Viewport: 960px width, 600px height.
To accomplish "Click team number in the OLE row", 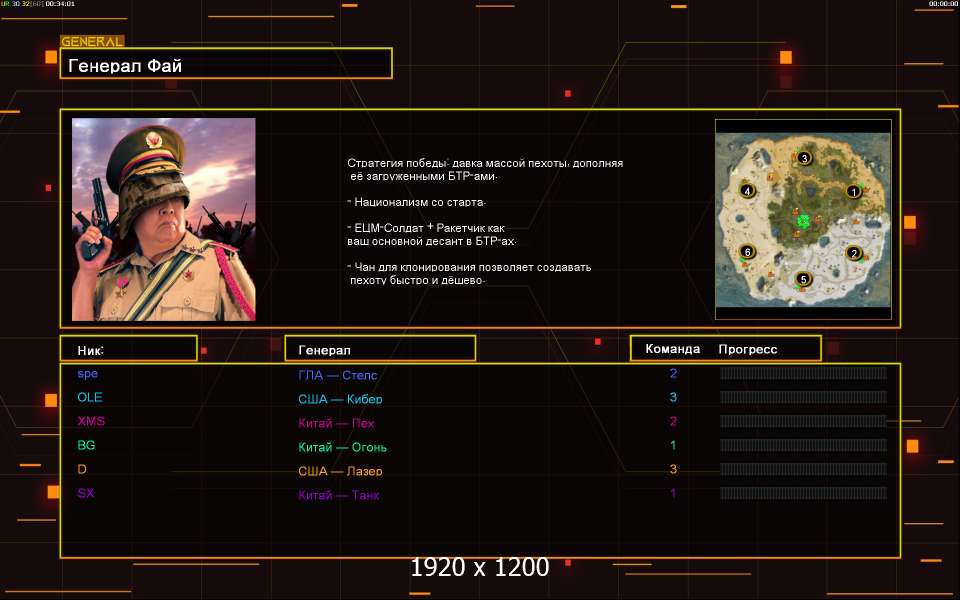I will point(673,397).
